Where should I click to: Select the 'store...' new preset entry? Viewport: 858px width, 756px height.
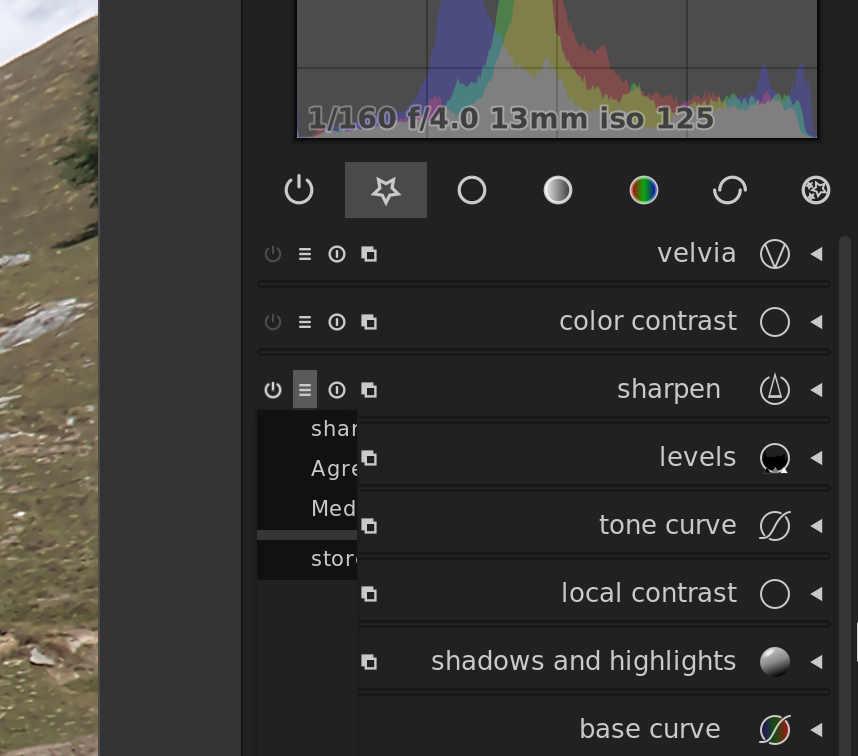pos(307,559)
